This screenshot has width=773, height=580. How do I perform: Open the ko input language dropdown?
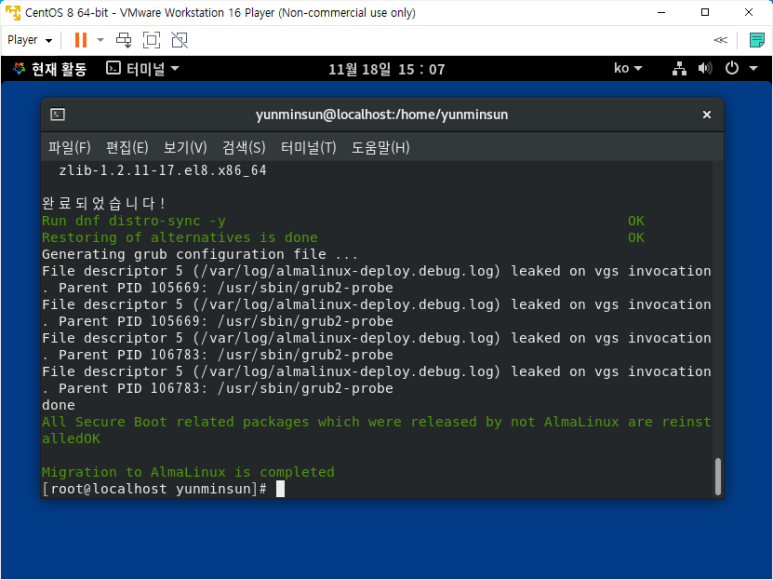tap(628, 68)
